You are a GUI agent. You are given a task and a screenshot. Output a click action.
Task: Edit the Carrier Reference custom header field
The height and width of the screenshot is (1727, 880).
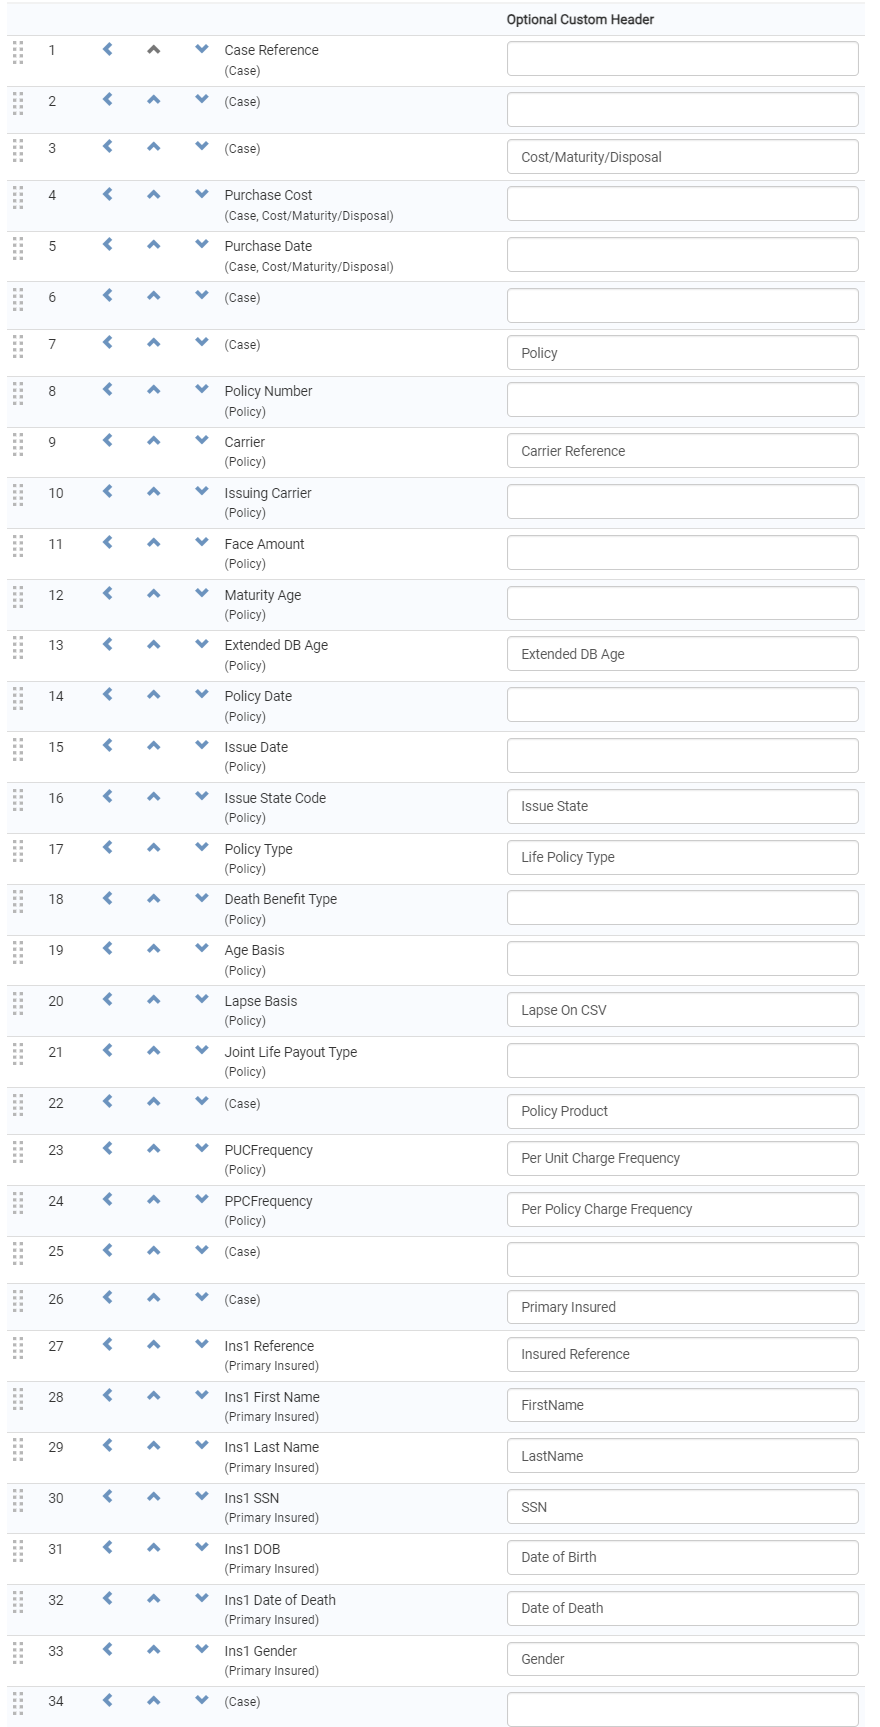pyautogui.click(x=682, y=451)
